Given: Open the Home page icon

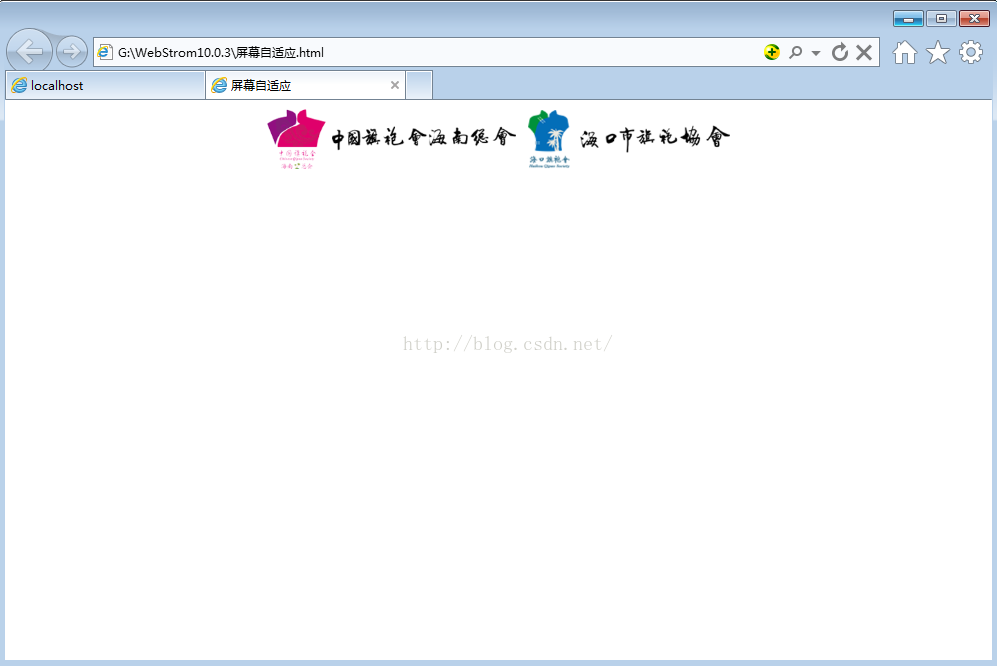Looking at the screenshot, I should [x=905, y=53].
